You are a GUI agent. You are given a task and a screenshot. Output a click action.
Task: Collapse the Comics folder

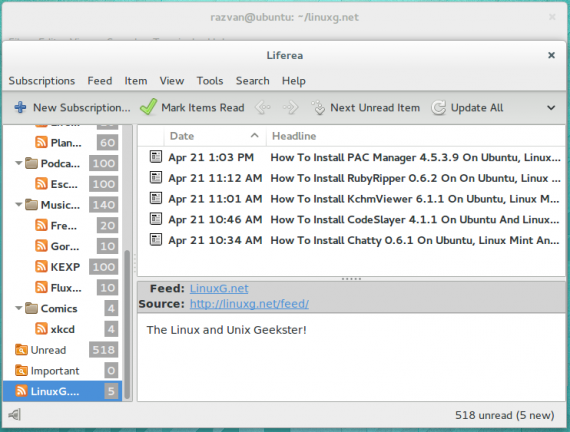tap(19, 308)
